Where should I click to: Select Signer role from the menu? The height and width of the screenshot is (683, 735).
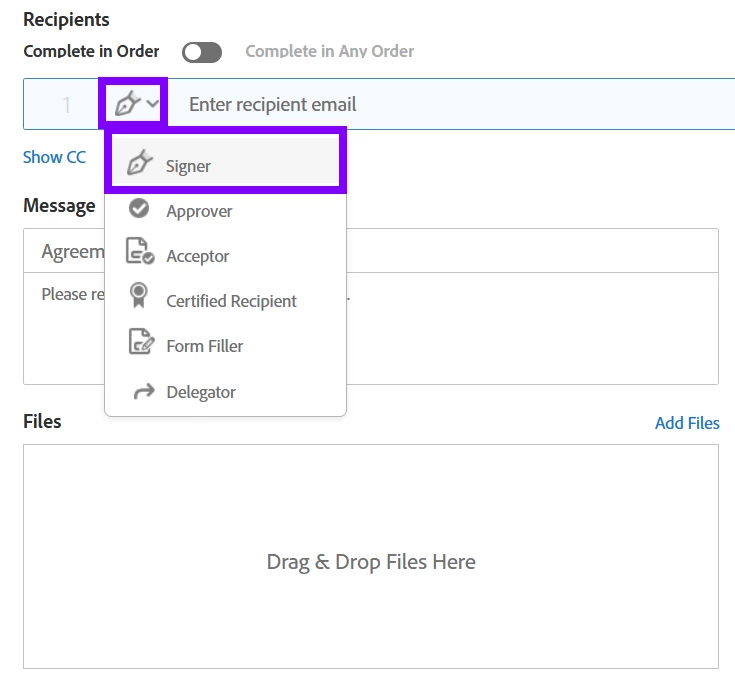225,160
